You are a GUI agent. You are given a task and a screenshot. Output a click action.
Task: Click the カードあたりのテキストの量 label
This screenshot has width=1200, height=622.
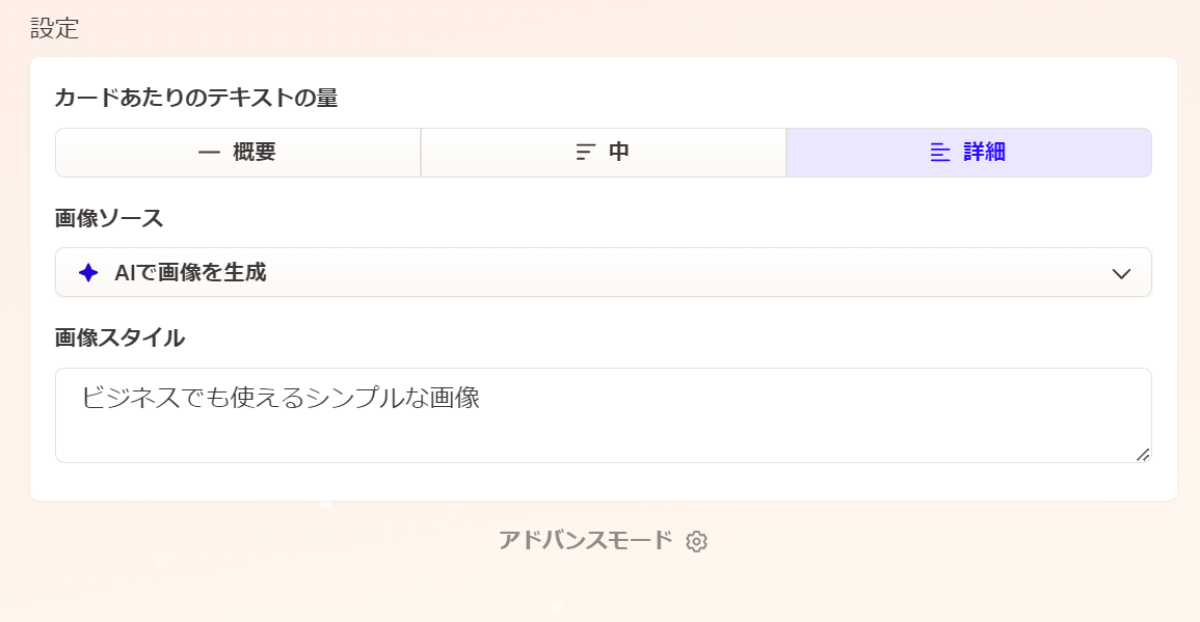point(196,98)
